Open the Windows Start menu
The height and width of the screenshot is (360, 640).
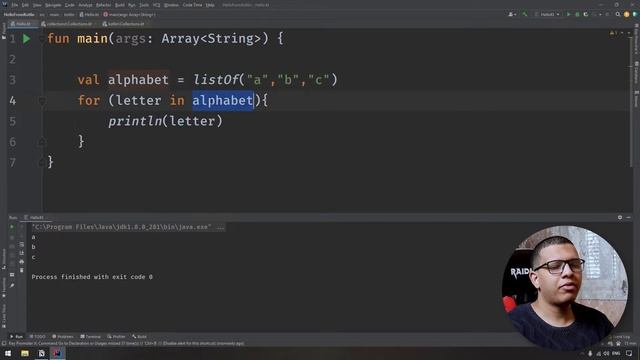(x=8, y=353)
